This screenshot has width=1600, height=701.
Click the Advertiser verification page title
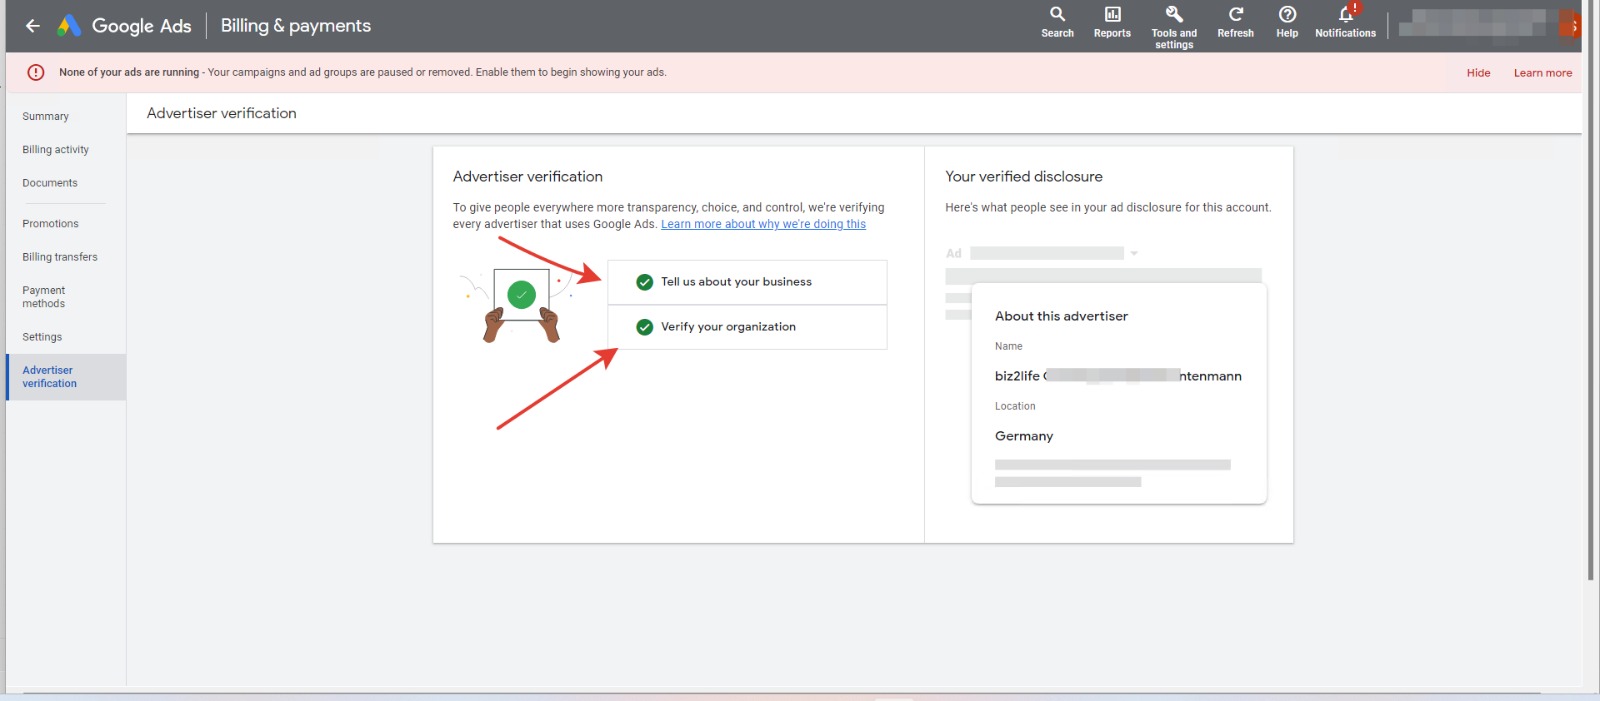tap(222, 113)
